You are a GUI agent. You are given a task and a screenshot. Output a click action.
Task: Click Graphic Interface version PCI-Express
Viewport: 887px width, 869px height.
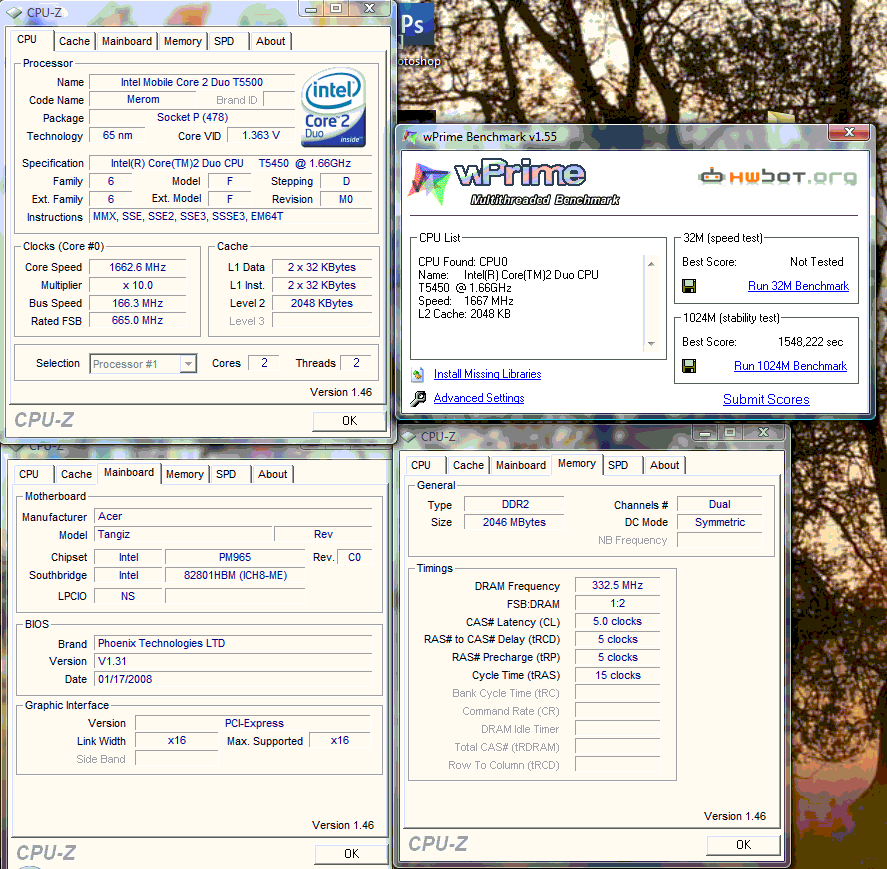click(253, 723)
